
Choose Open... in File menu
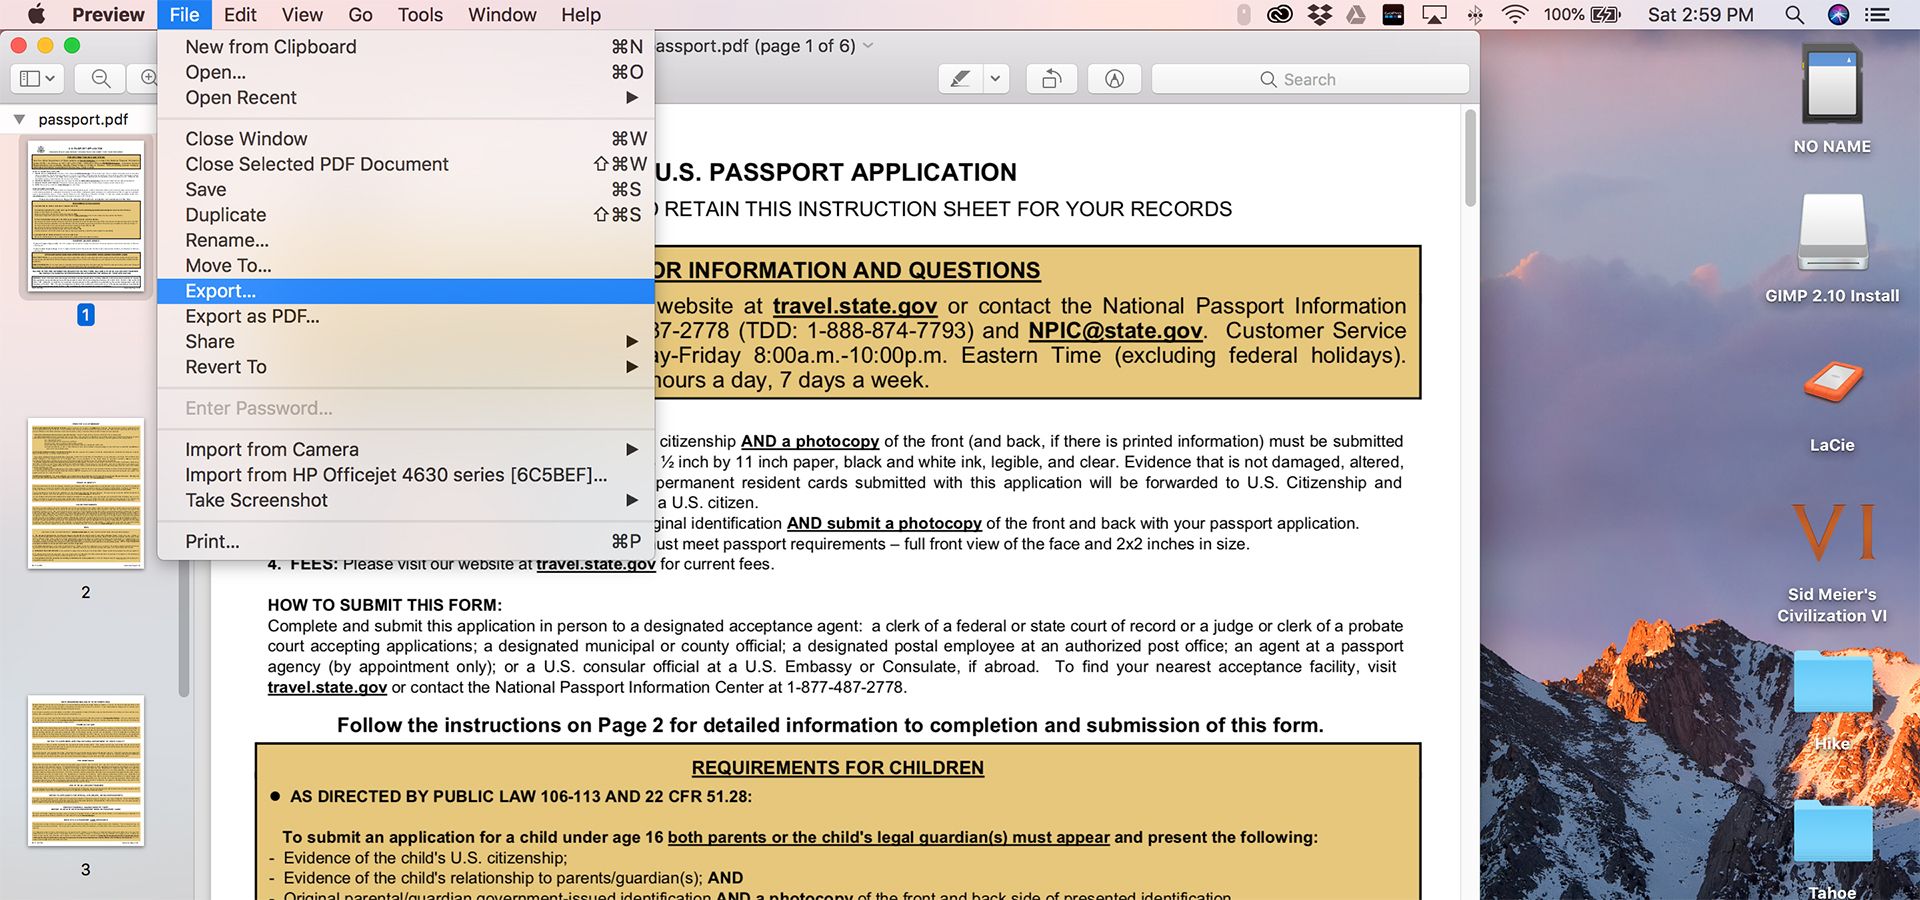point(406,72)
